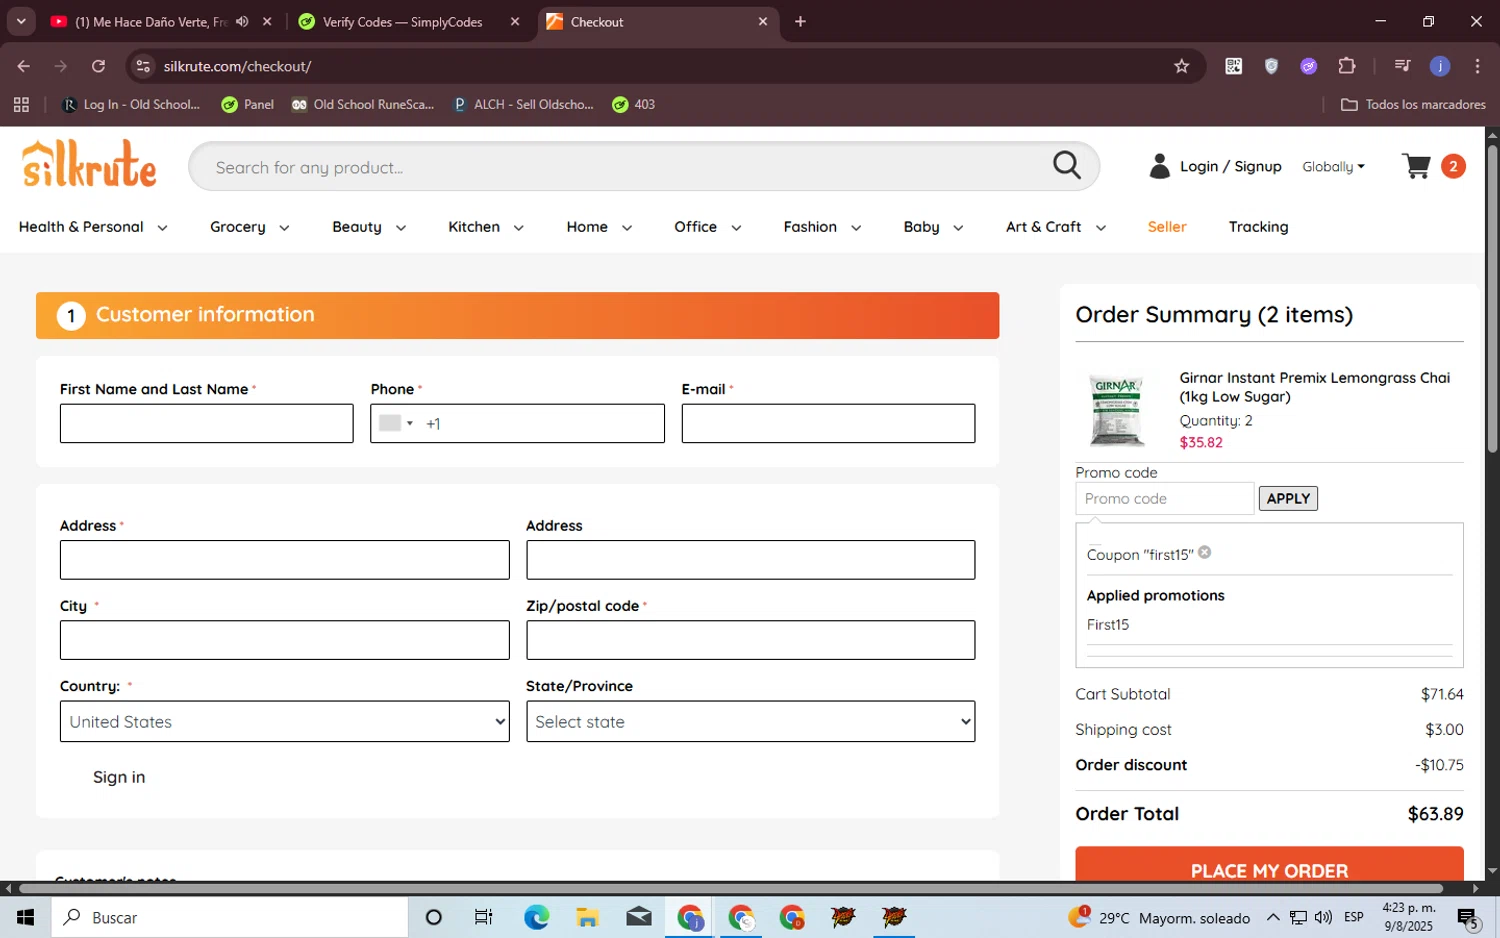Open the shopping cart icon

(x=1416, y=166)
